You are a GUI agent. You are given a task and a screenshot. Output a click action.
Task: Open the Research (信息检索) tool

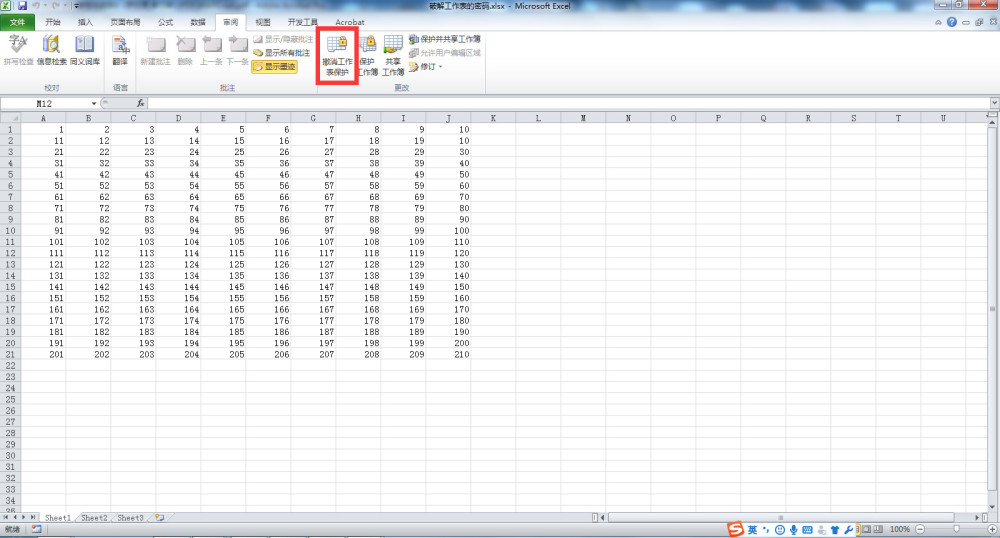click(x=51, y=45)
